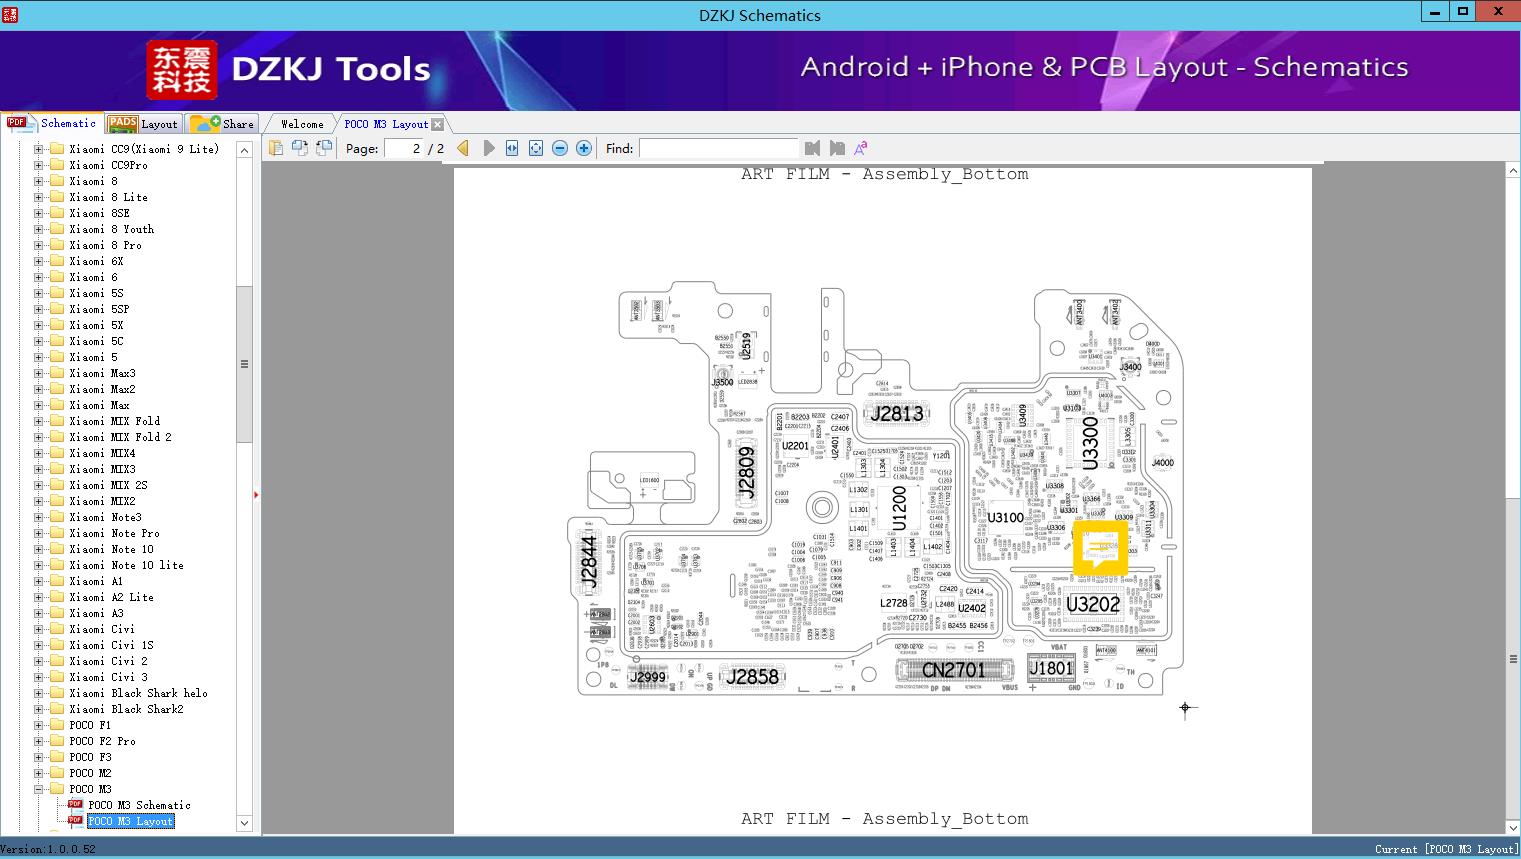Click the next page arrow
1521x859 pixels.
(x=489, y=148)
